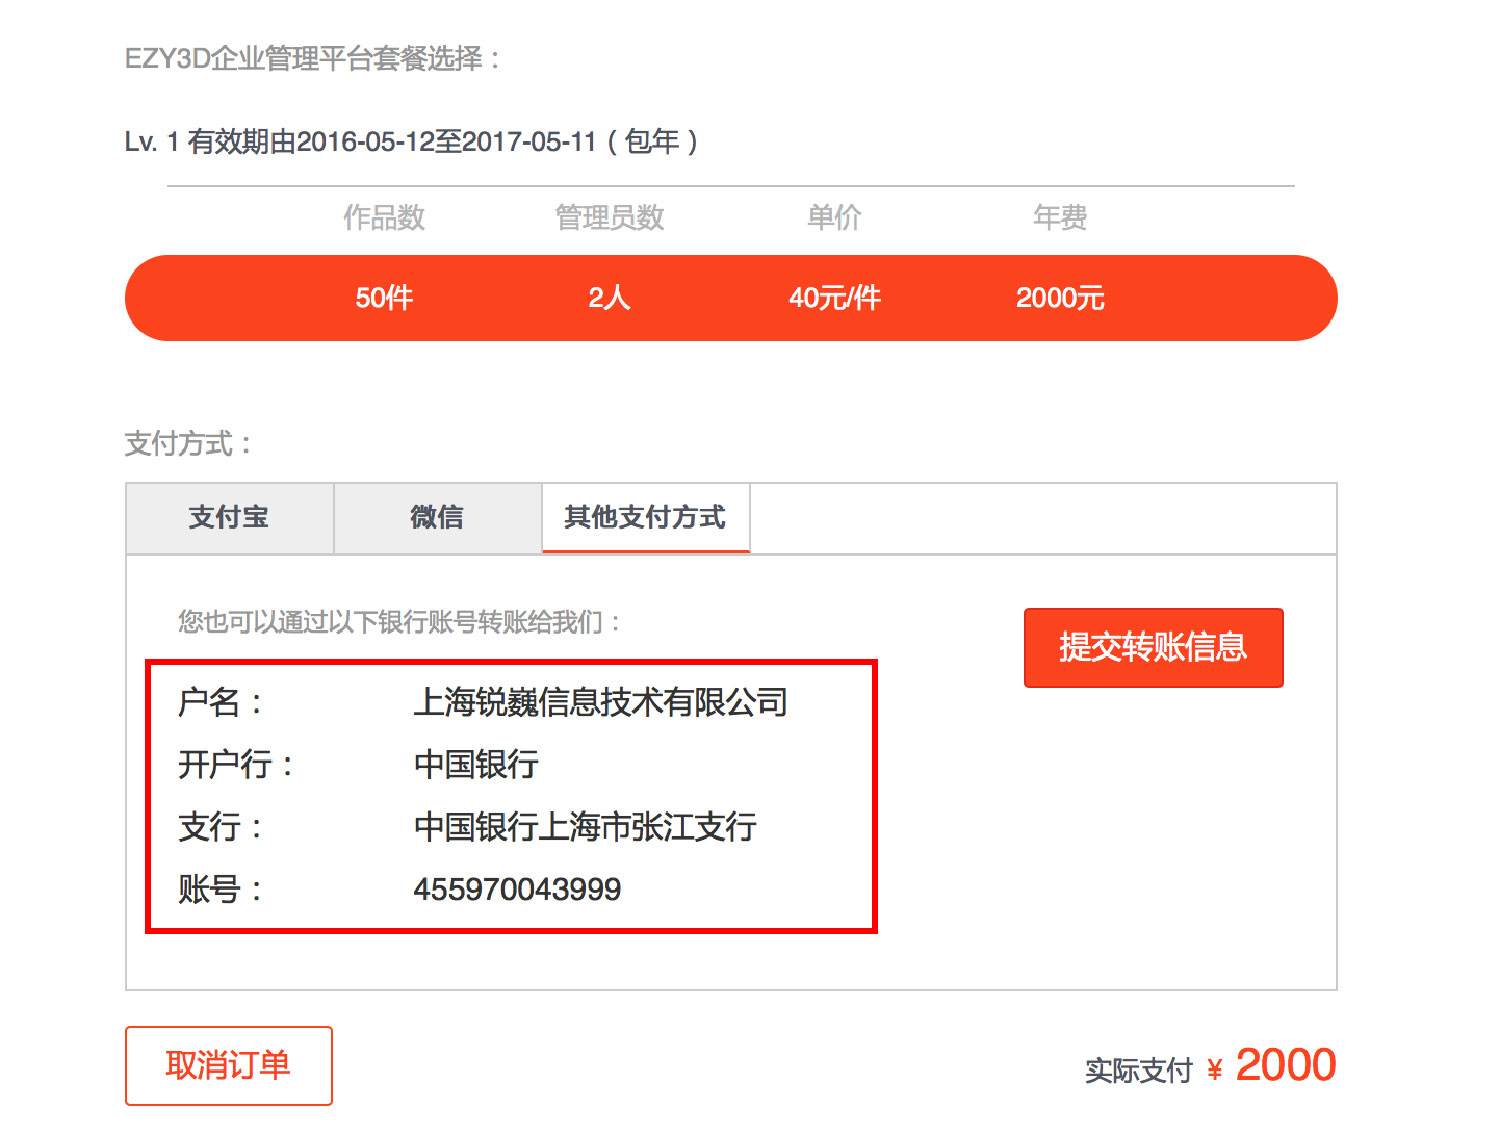Click the 中国银行上海市张江支行 branch text
This screenshot has width=1500, height=1134.
point(585,827)
